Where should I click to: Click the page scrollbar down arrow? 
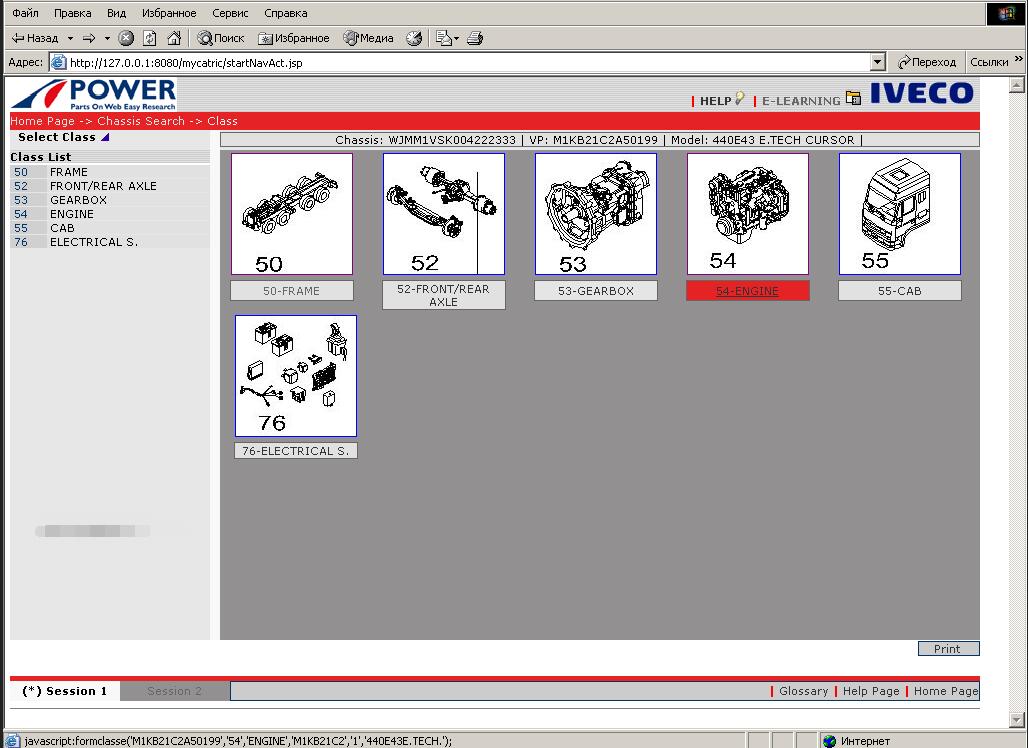pos(1016,720)
